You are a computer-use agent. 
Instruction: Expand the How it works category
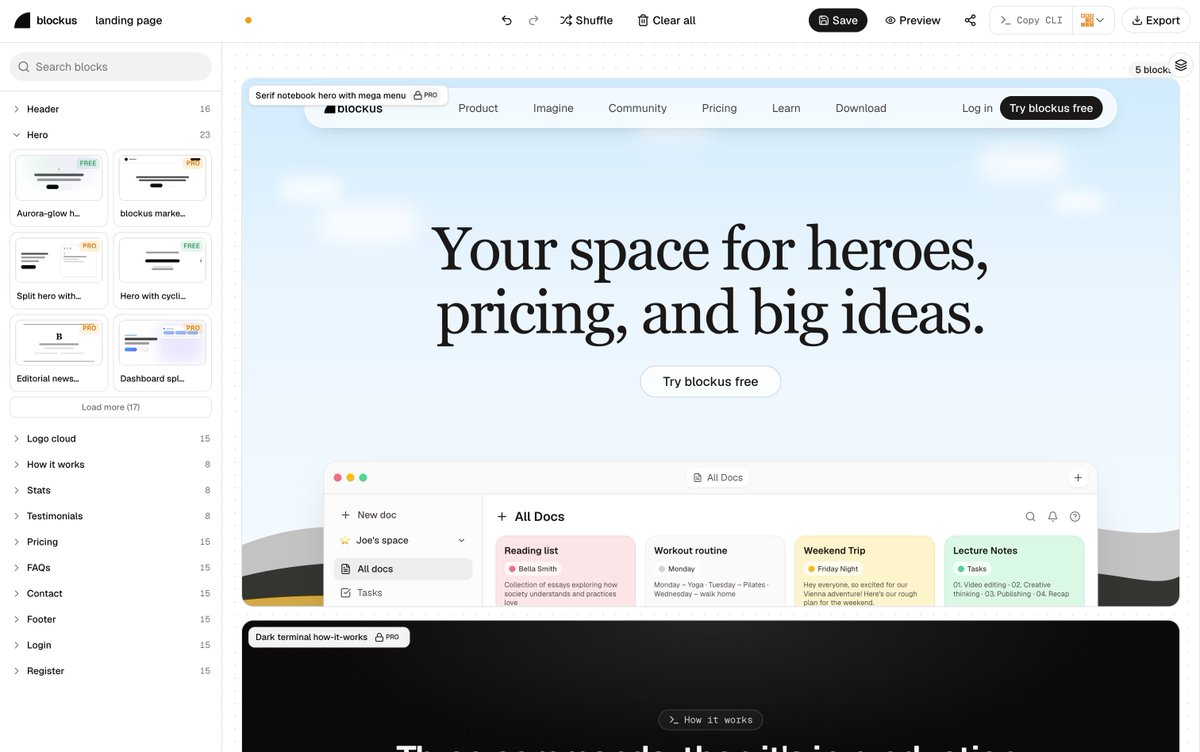coord(110,465)
